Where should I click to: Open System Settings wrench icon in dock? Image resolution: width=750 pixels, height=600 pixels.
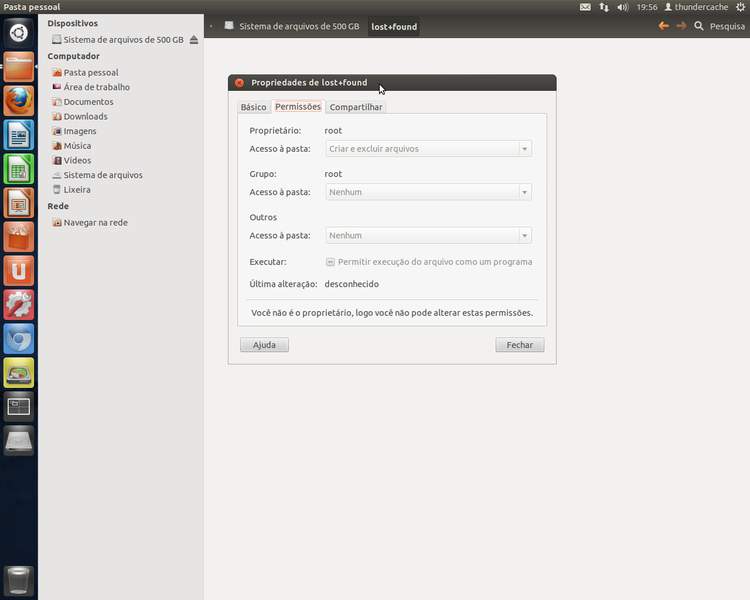pyautogui.click(x=19, y=305)
